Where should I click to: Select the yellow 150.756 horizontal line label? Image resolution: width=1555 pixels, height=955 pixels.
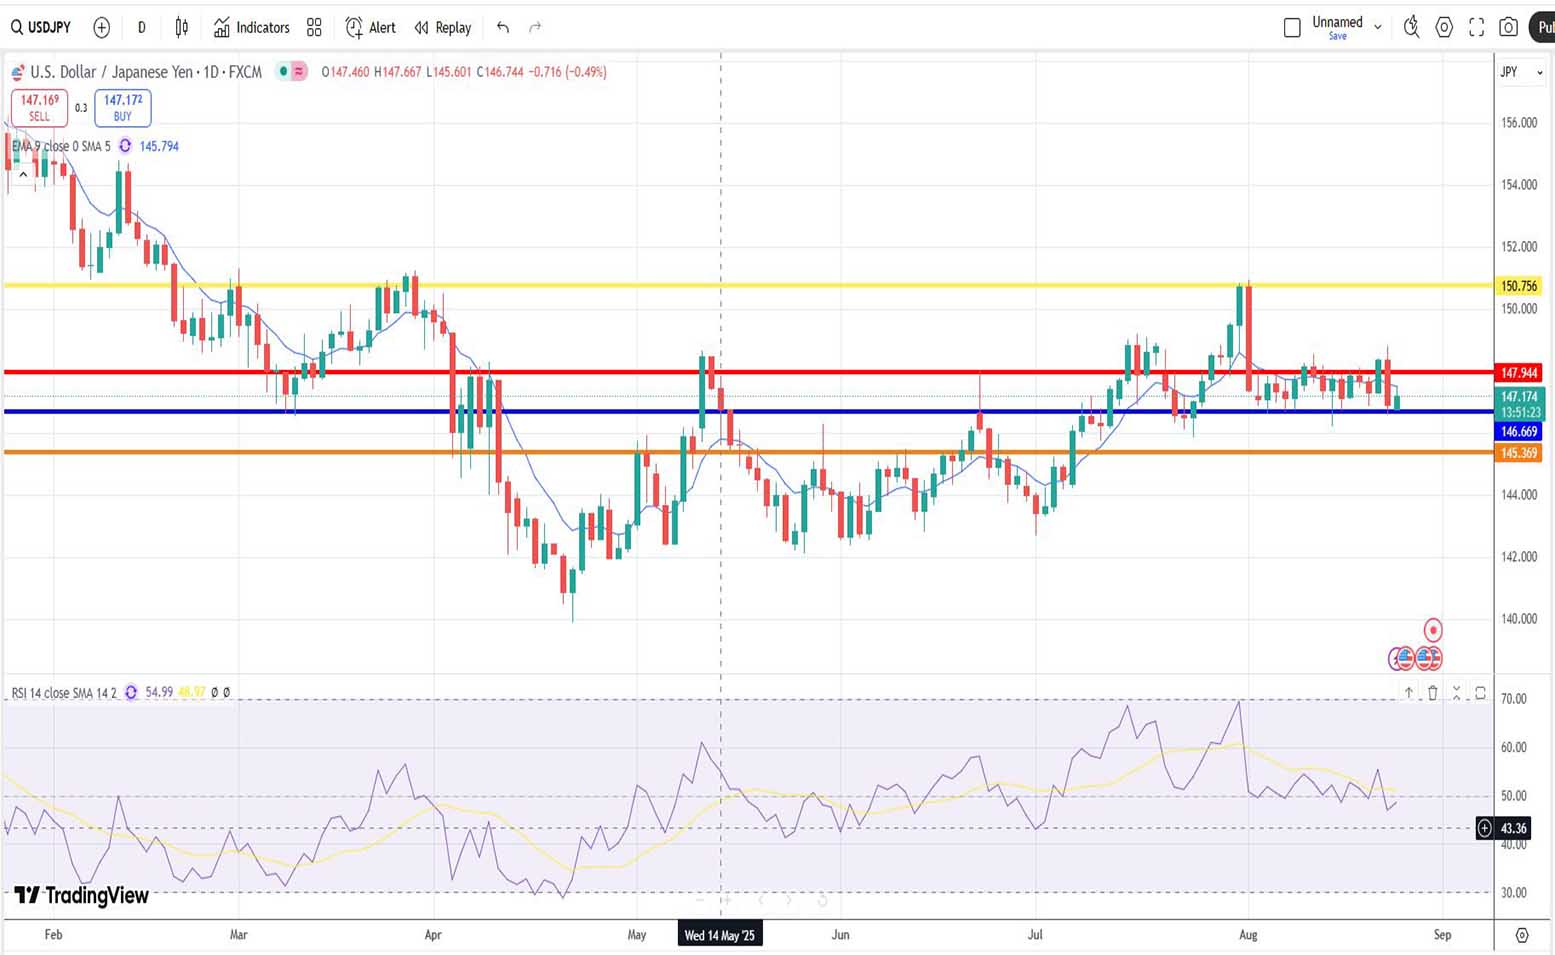(1518, 286)
